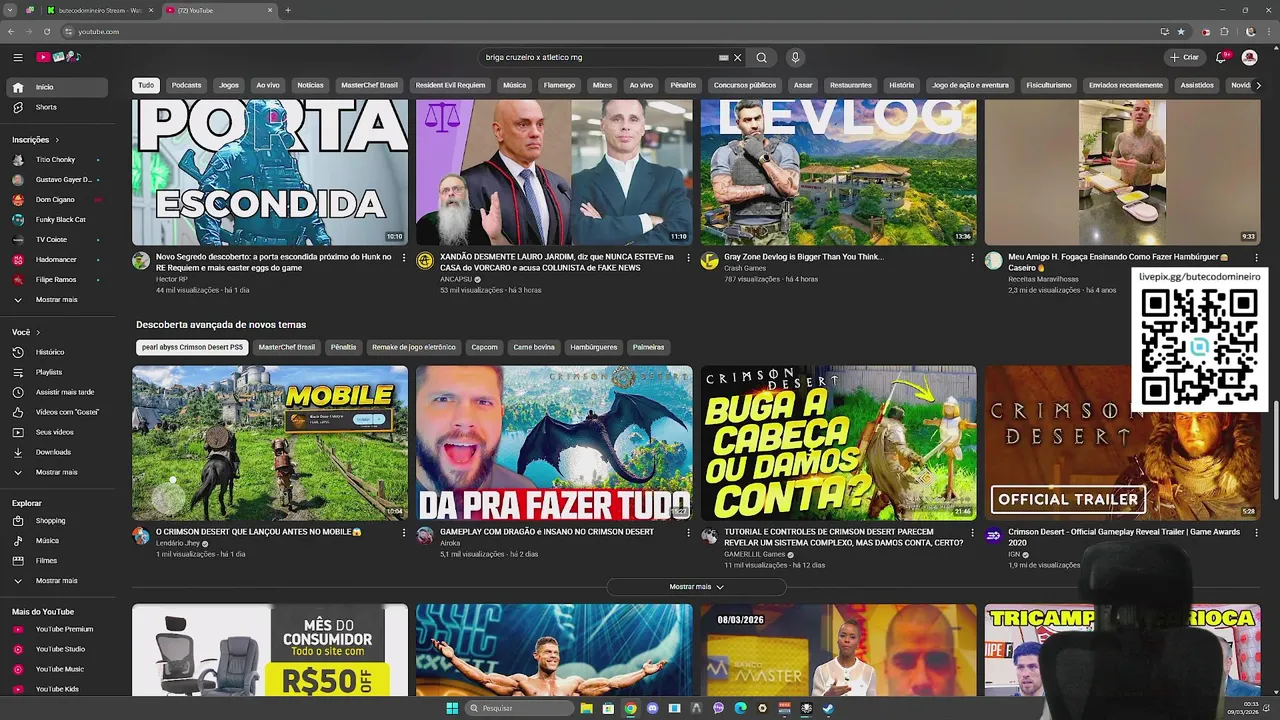
Task: Open the account avatar menu
Action: [x=1249, y=57]
